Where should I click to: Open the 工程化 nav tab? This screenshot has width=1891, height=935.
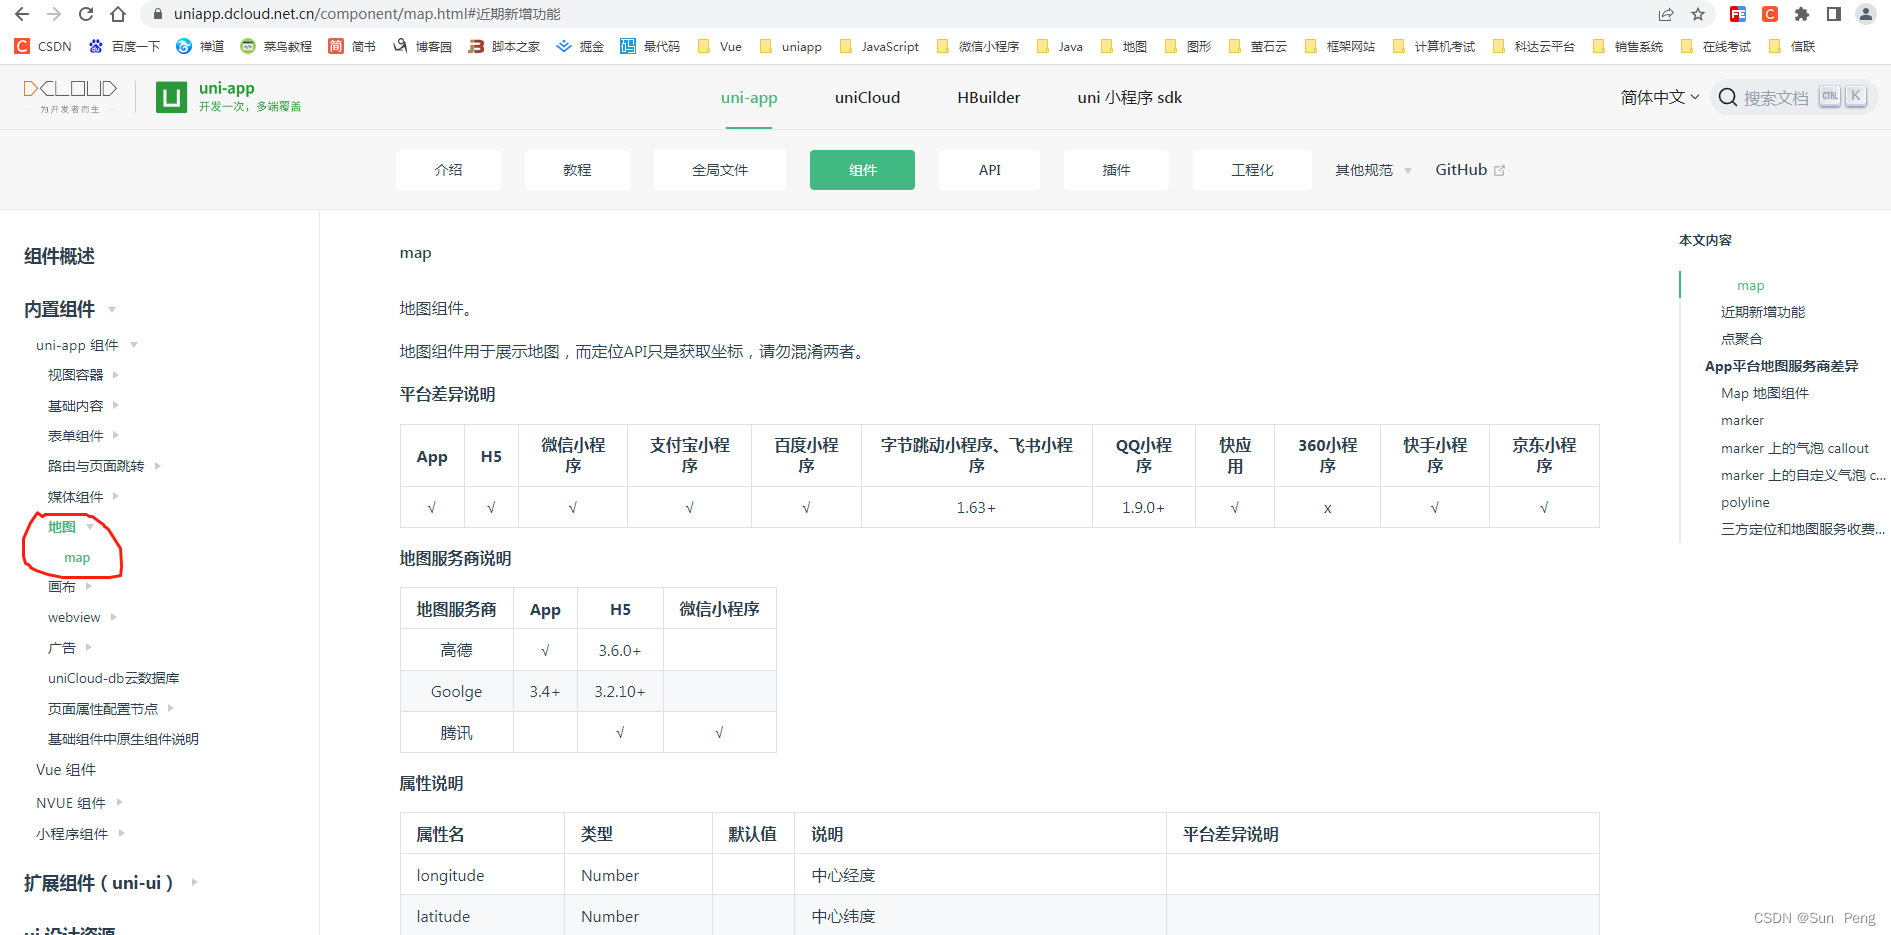(1252, 170)
